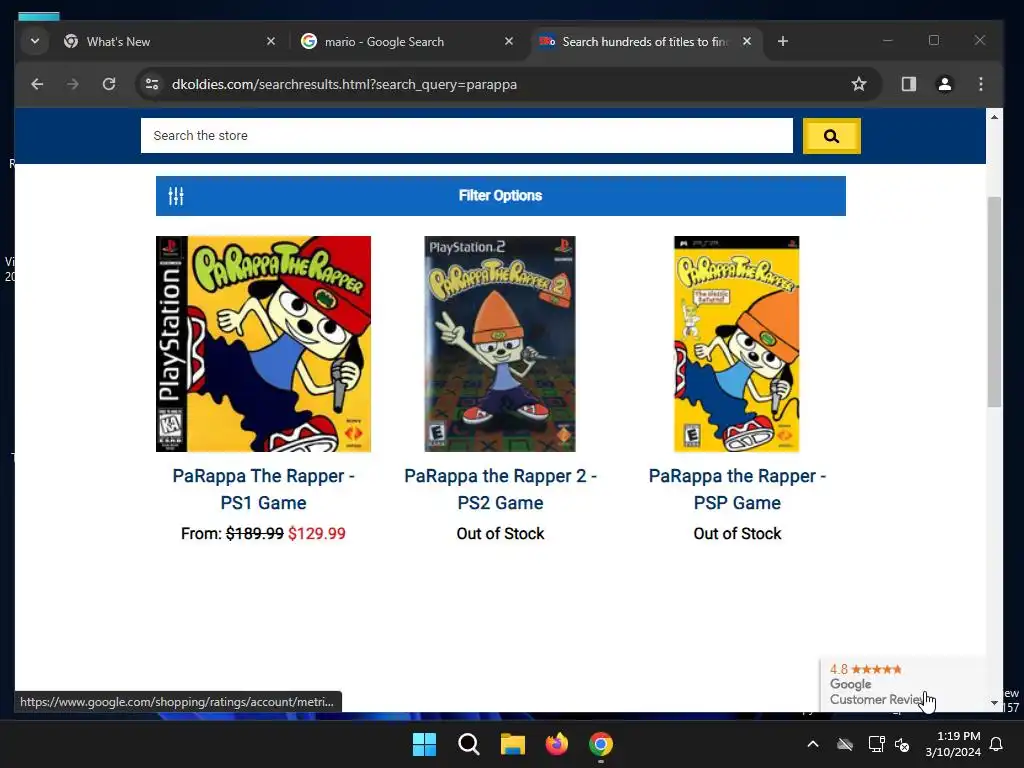Screen dimensions: 1024x768
Task: Click the scrollbar down arrow
Action: coord(994,703)
